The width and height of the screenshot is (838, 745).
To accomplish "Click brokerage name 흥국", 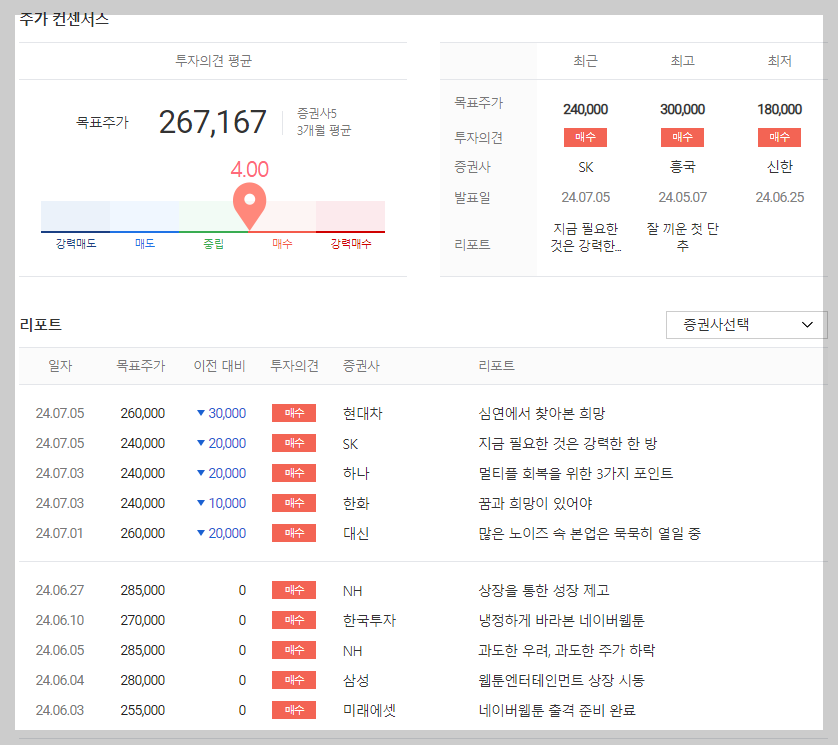I will (x=682, y=167).
